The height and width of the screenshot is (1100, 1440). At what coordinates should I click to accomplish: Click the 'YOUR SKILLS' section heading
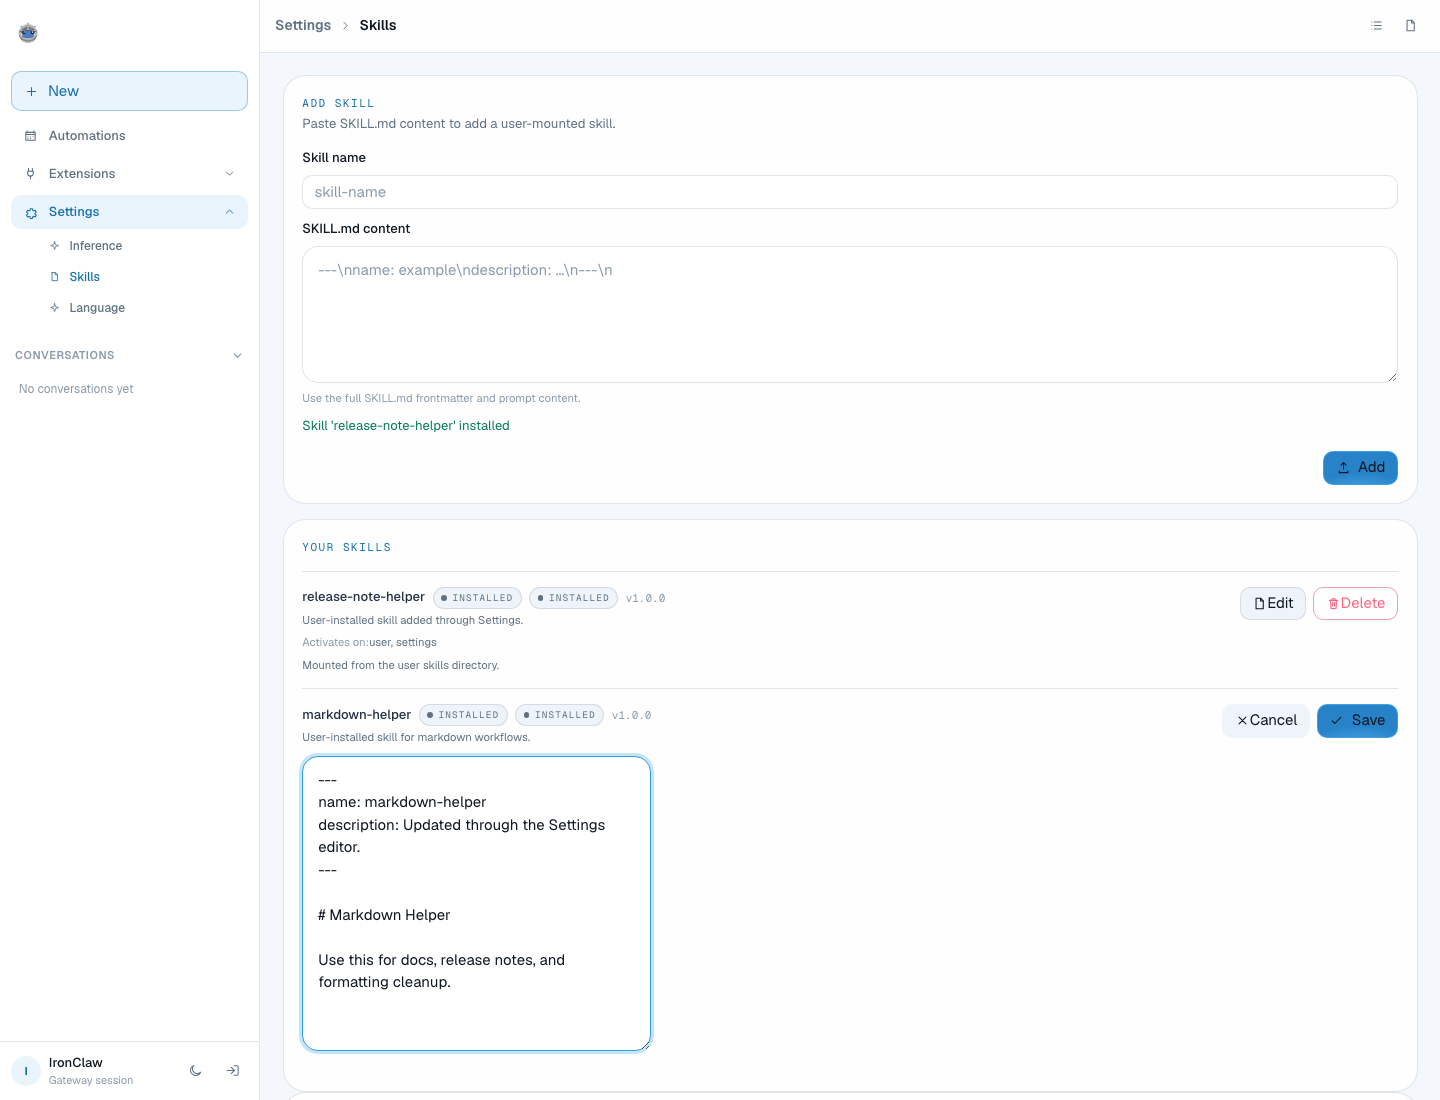(346, 548)
